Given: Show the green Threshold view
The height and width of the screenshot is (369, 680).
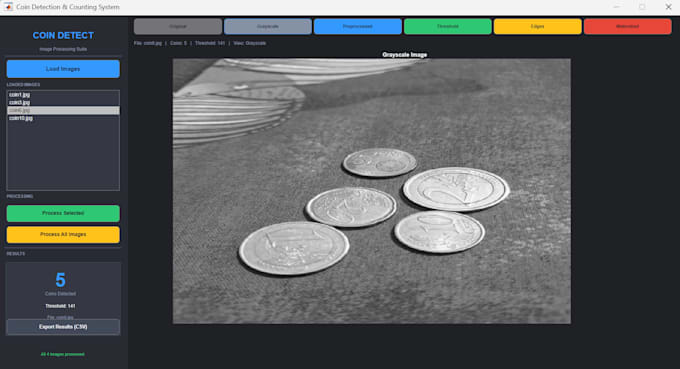Looking at the screenshot, I should pyautogui.click(x=448, y=26).
